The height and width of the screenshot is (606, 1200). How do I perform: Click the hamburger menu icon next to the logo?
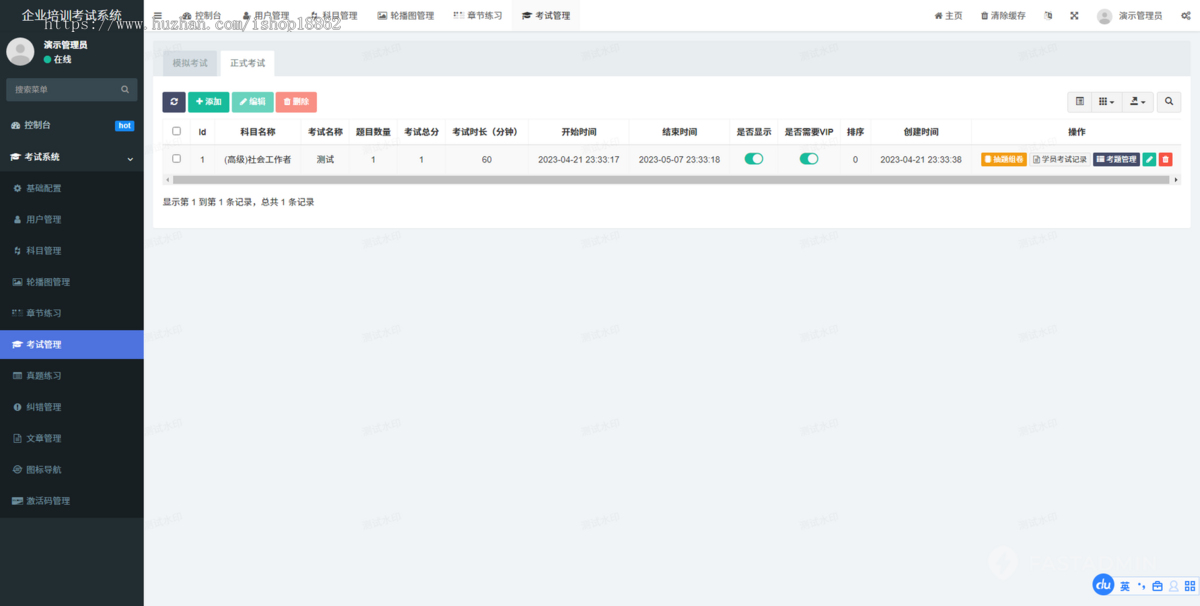point(156,15)
